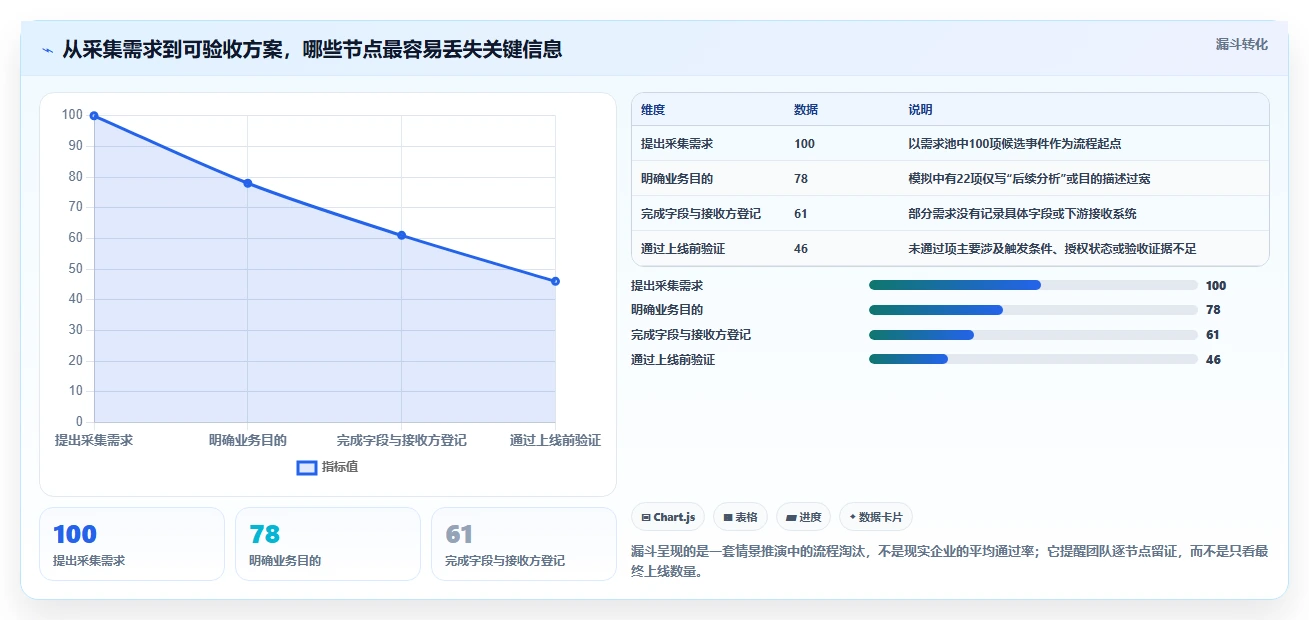Open the stat card showing 78 明确业务目的
The image size is (1309, 620).
[x=328, y=544]
